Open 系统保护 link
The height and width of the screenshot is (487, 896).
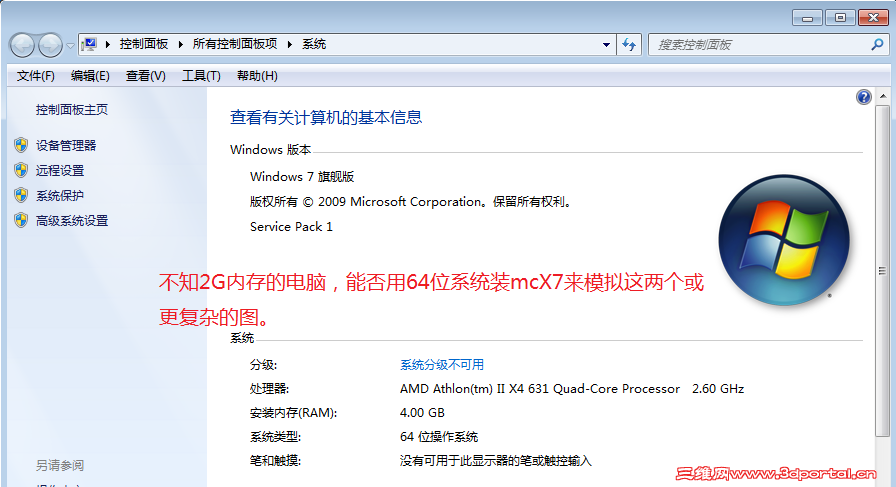pos(59,196)
